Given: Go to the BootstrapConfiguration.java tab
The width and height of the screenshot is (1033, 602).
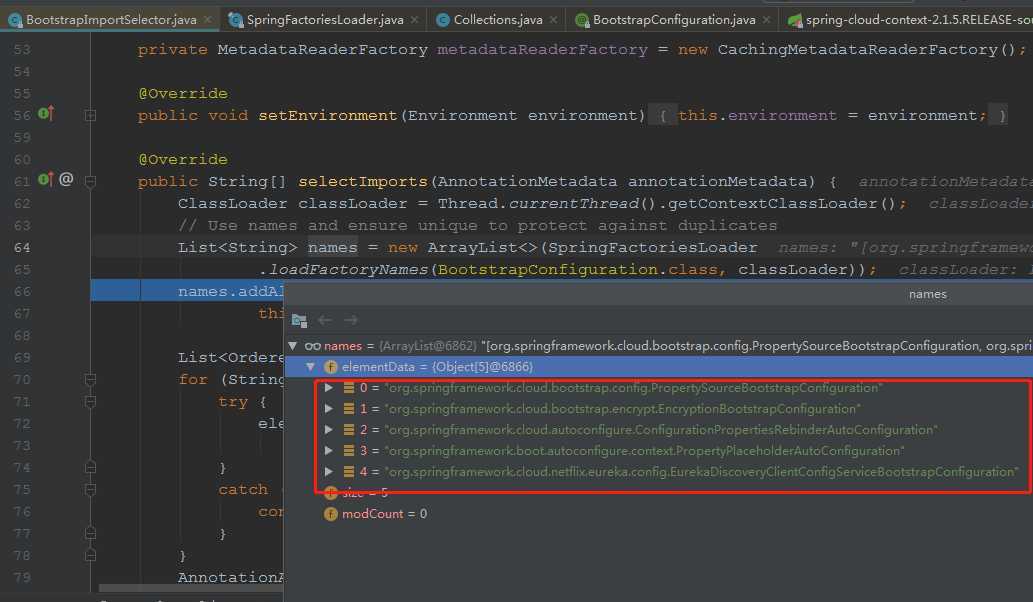Looking at the screenshot, I should click(x=674, y=20).
